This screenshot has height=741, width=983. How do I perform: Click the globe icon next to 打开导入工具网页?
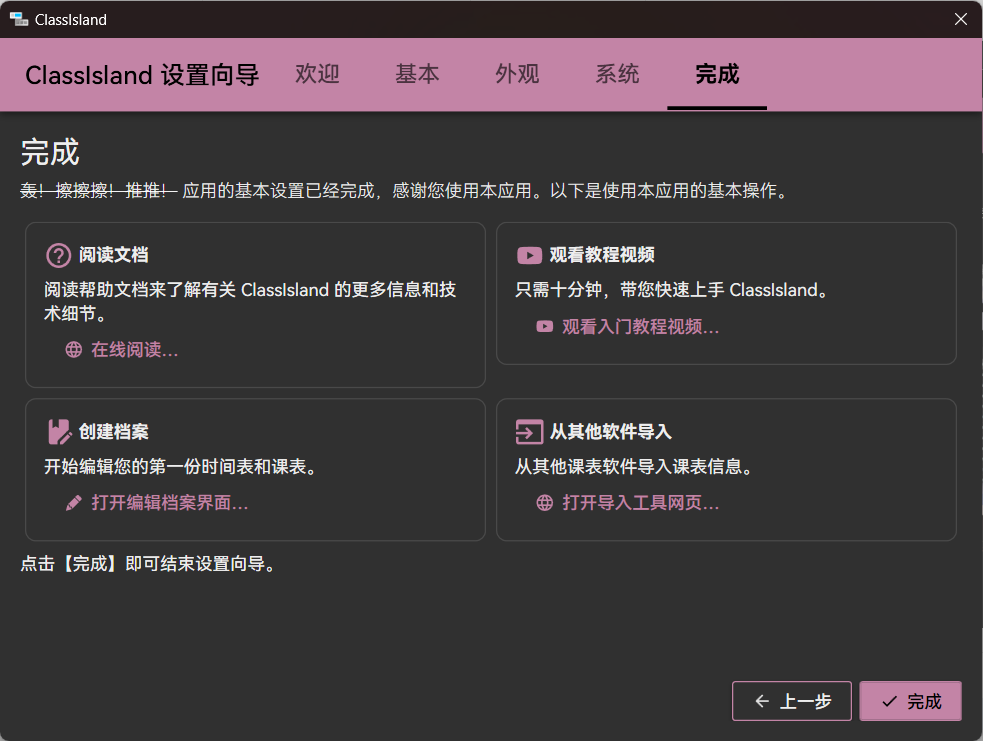pos(545,503)
